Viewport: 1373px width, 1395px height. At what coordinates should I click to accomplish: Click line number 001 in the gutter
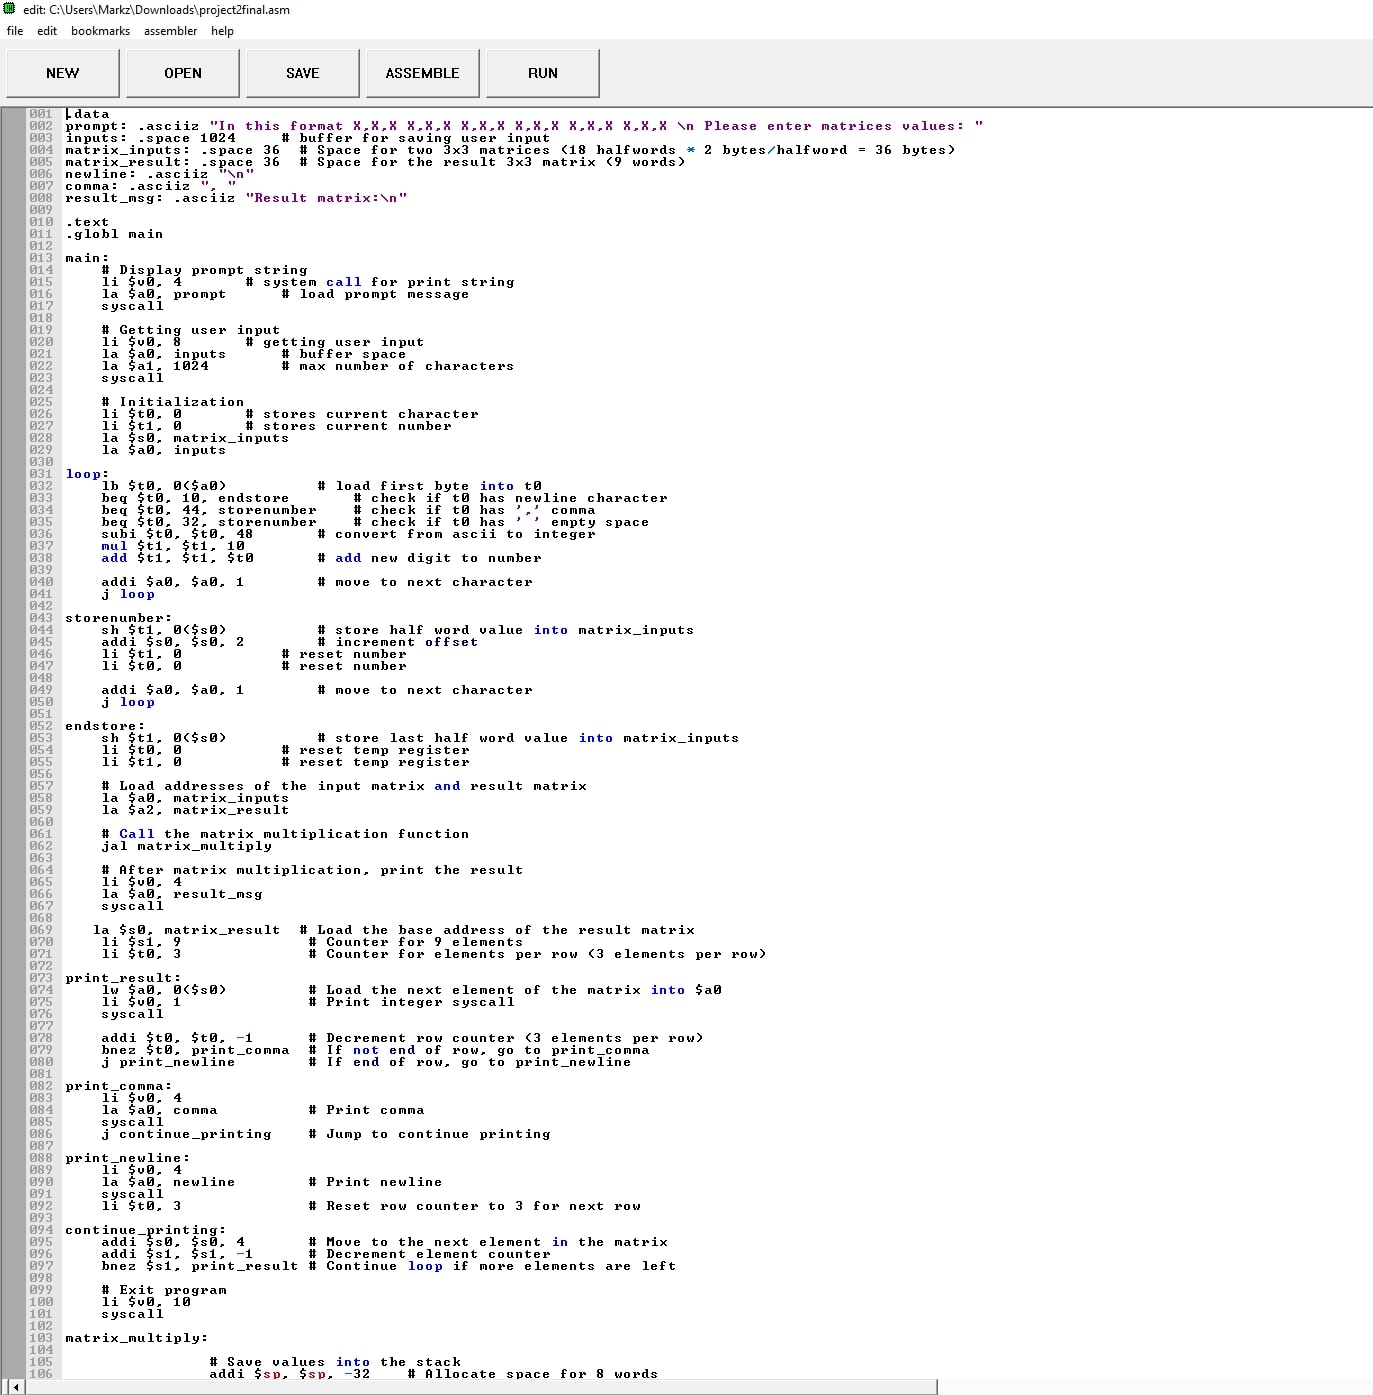point(40,113)
